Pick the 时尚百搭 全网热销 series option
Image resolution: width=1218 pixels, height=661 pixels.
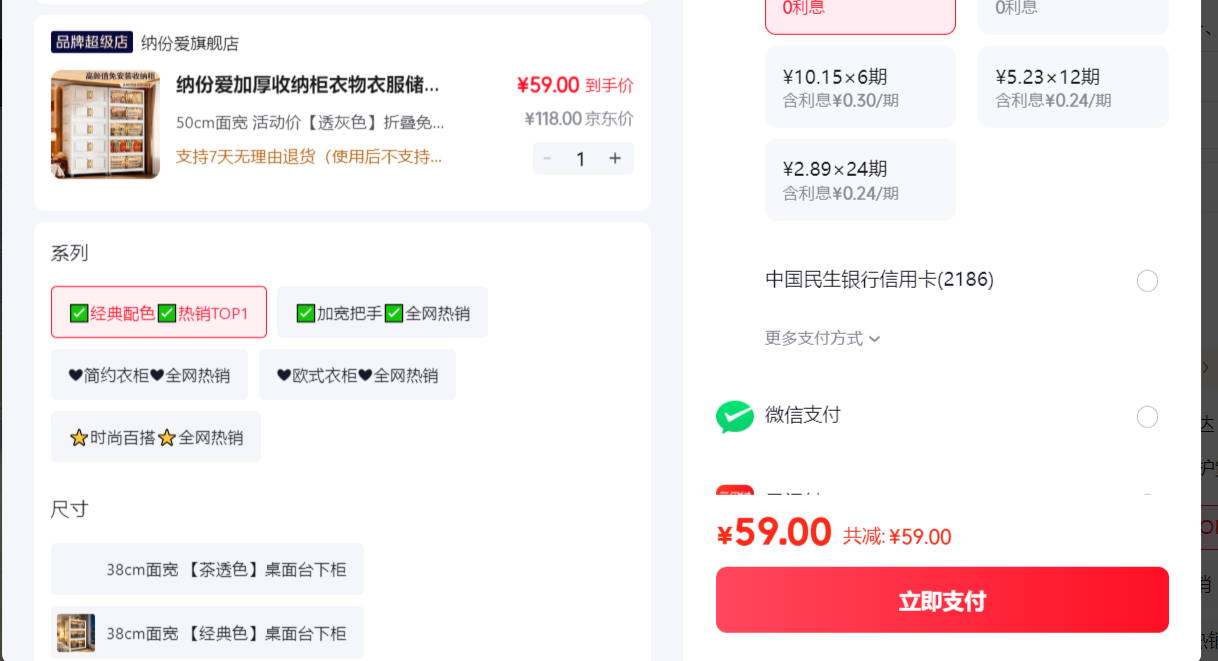click(156, 437)
